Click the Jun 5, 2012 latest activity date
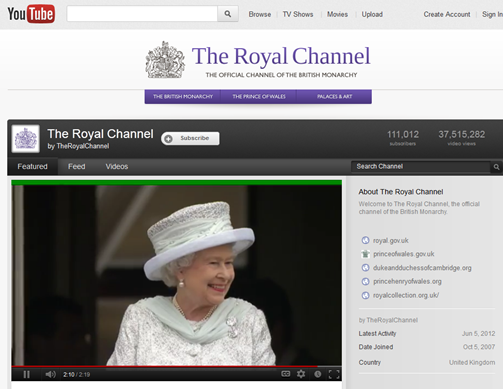This screenshot has height=389, width=503. tap(478, 333)
